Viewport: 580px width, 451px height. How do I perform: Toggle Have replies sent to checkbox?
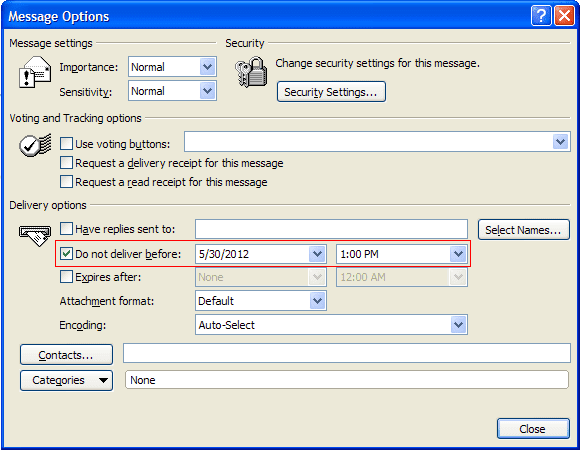click(66, 229)
